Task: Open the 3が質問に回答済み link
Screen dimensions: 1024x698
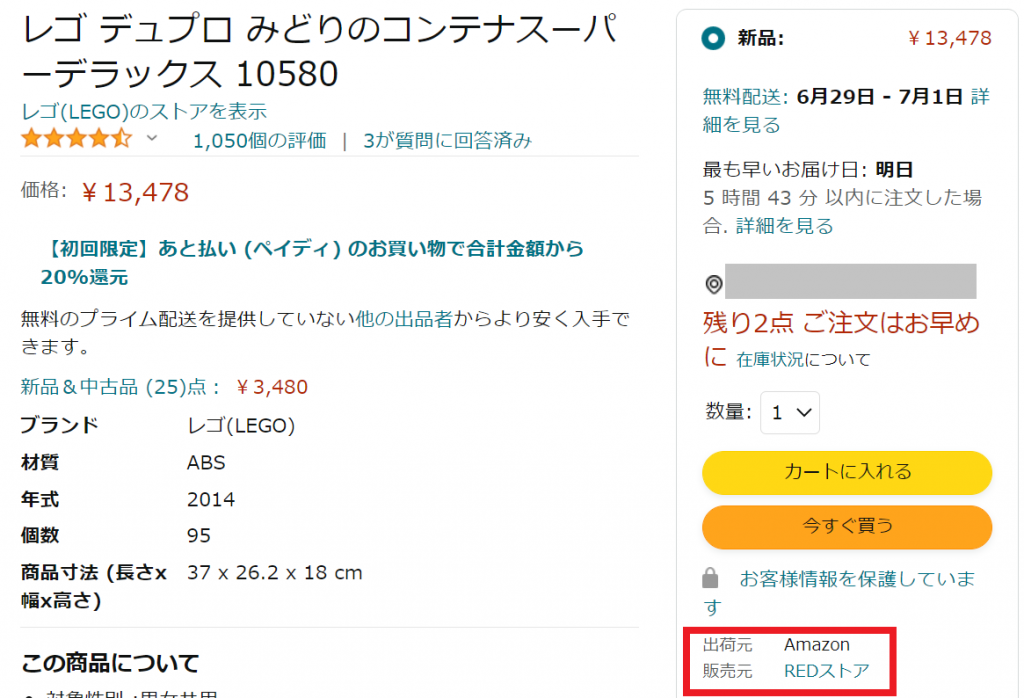Action: (x=447, y=140)
